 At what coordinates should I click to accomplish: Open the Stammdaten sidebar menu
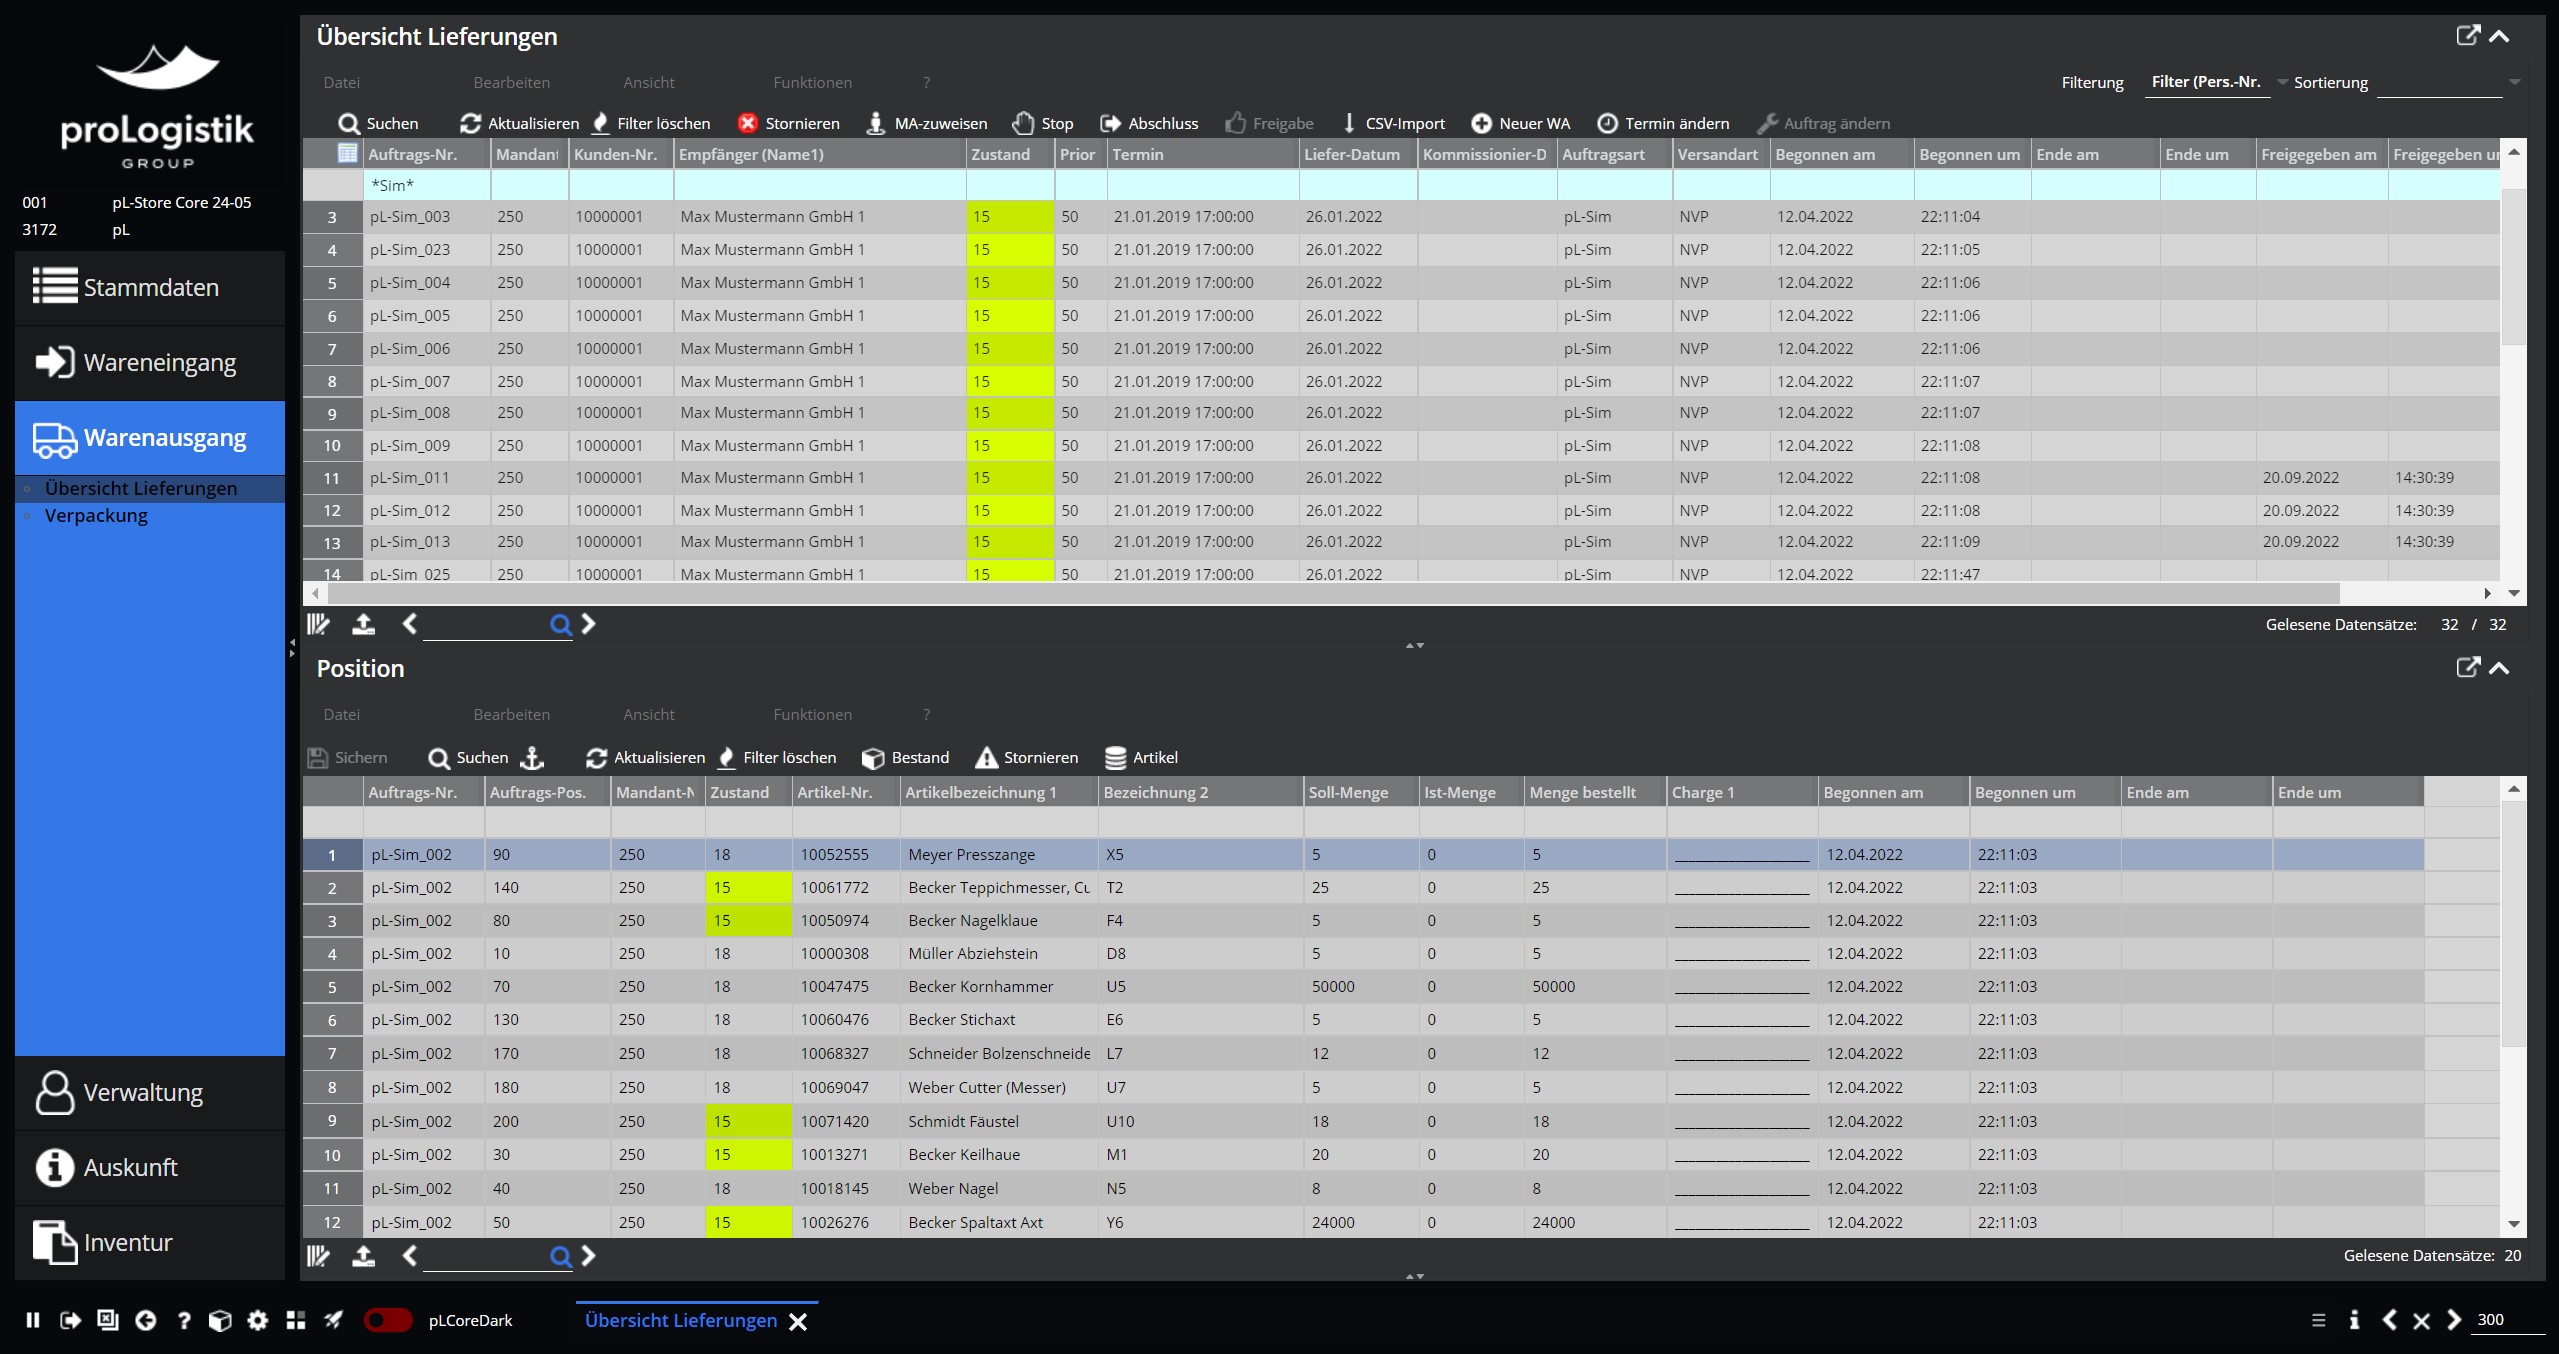point(150,287)
